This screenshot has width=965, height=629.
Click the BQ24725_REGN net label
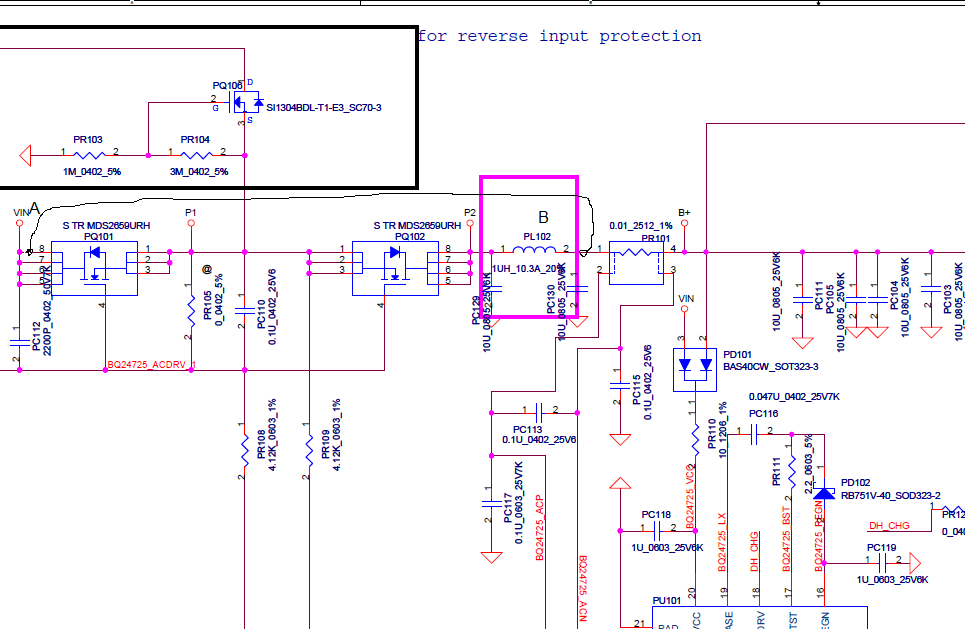pos(819,536)
